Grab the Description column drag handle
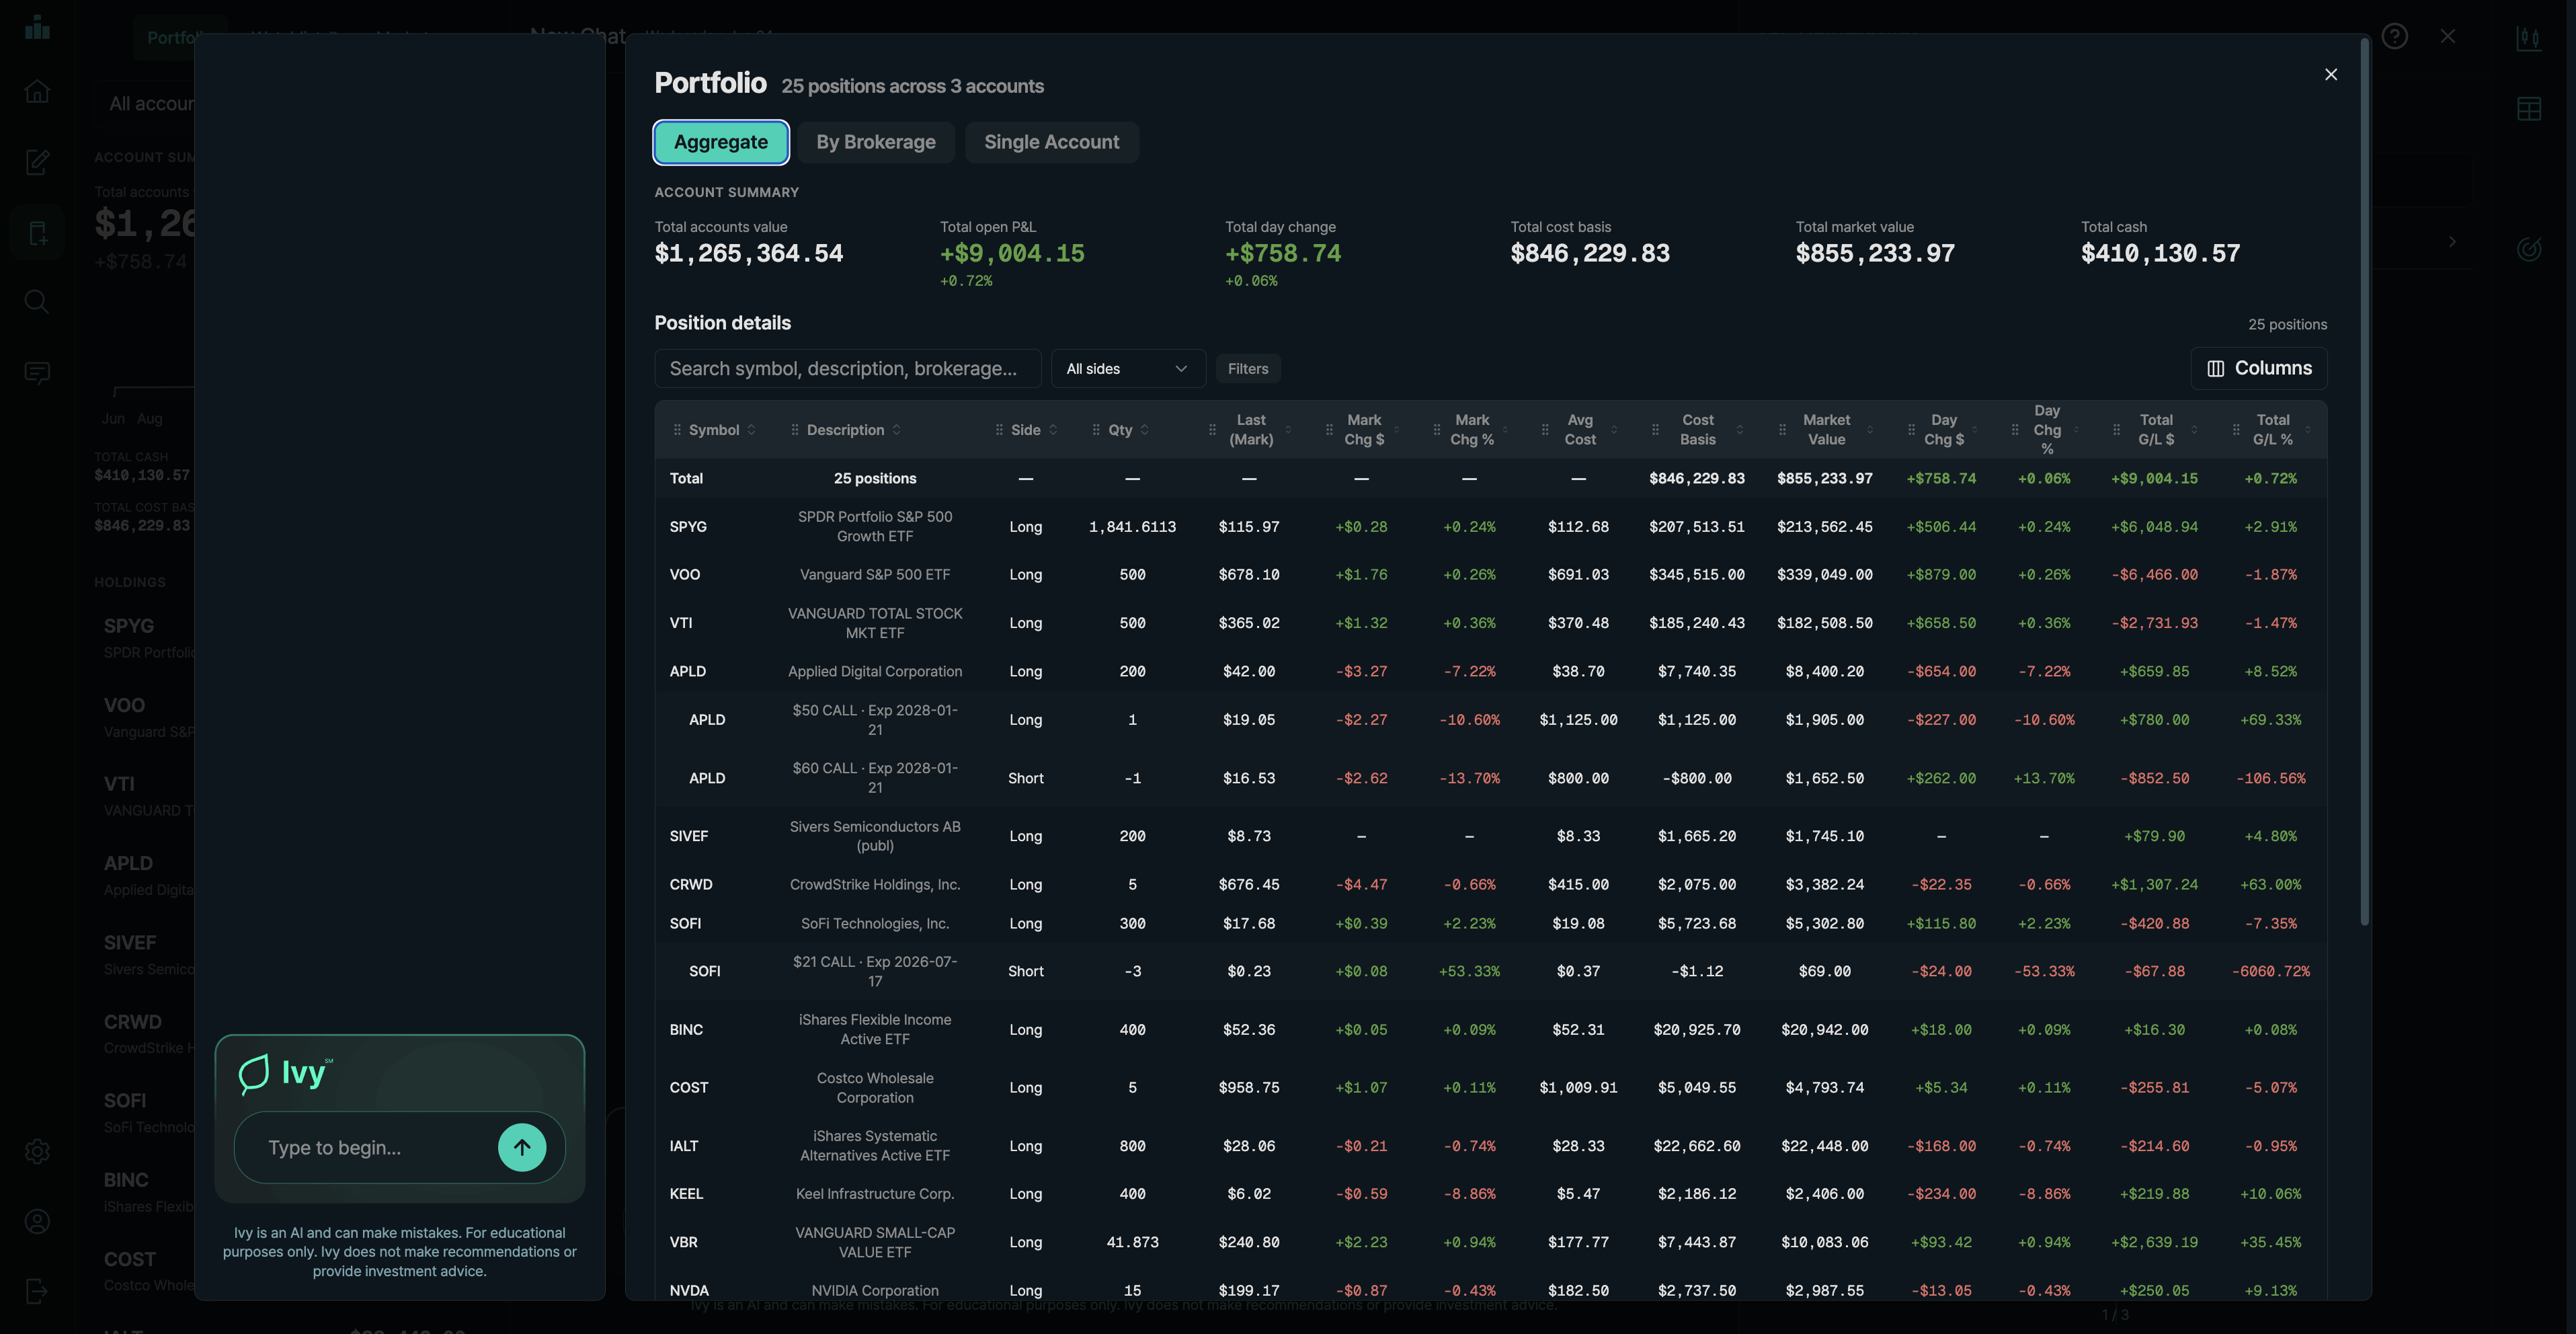Viewport: 2576px width, 1334px height. coord(795,430)
